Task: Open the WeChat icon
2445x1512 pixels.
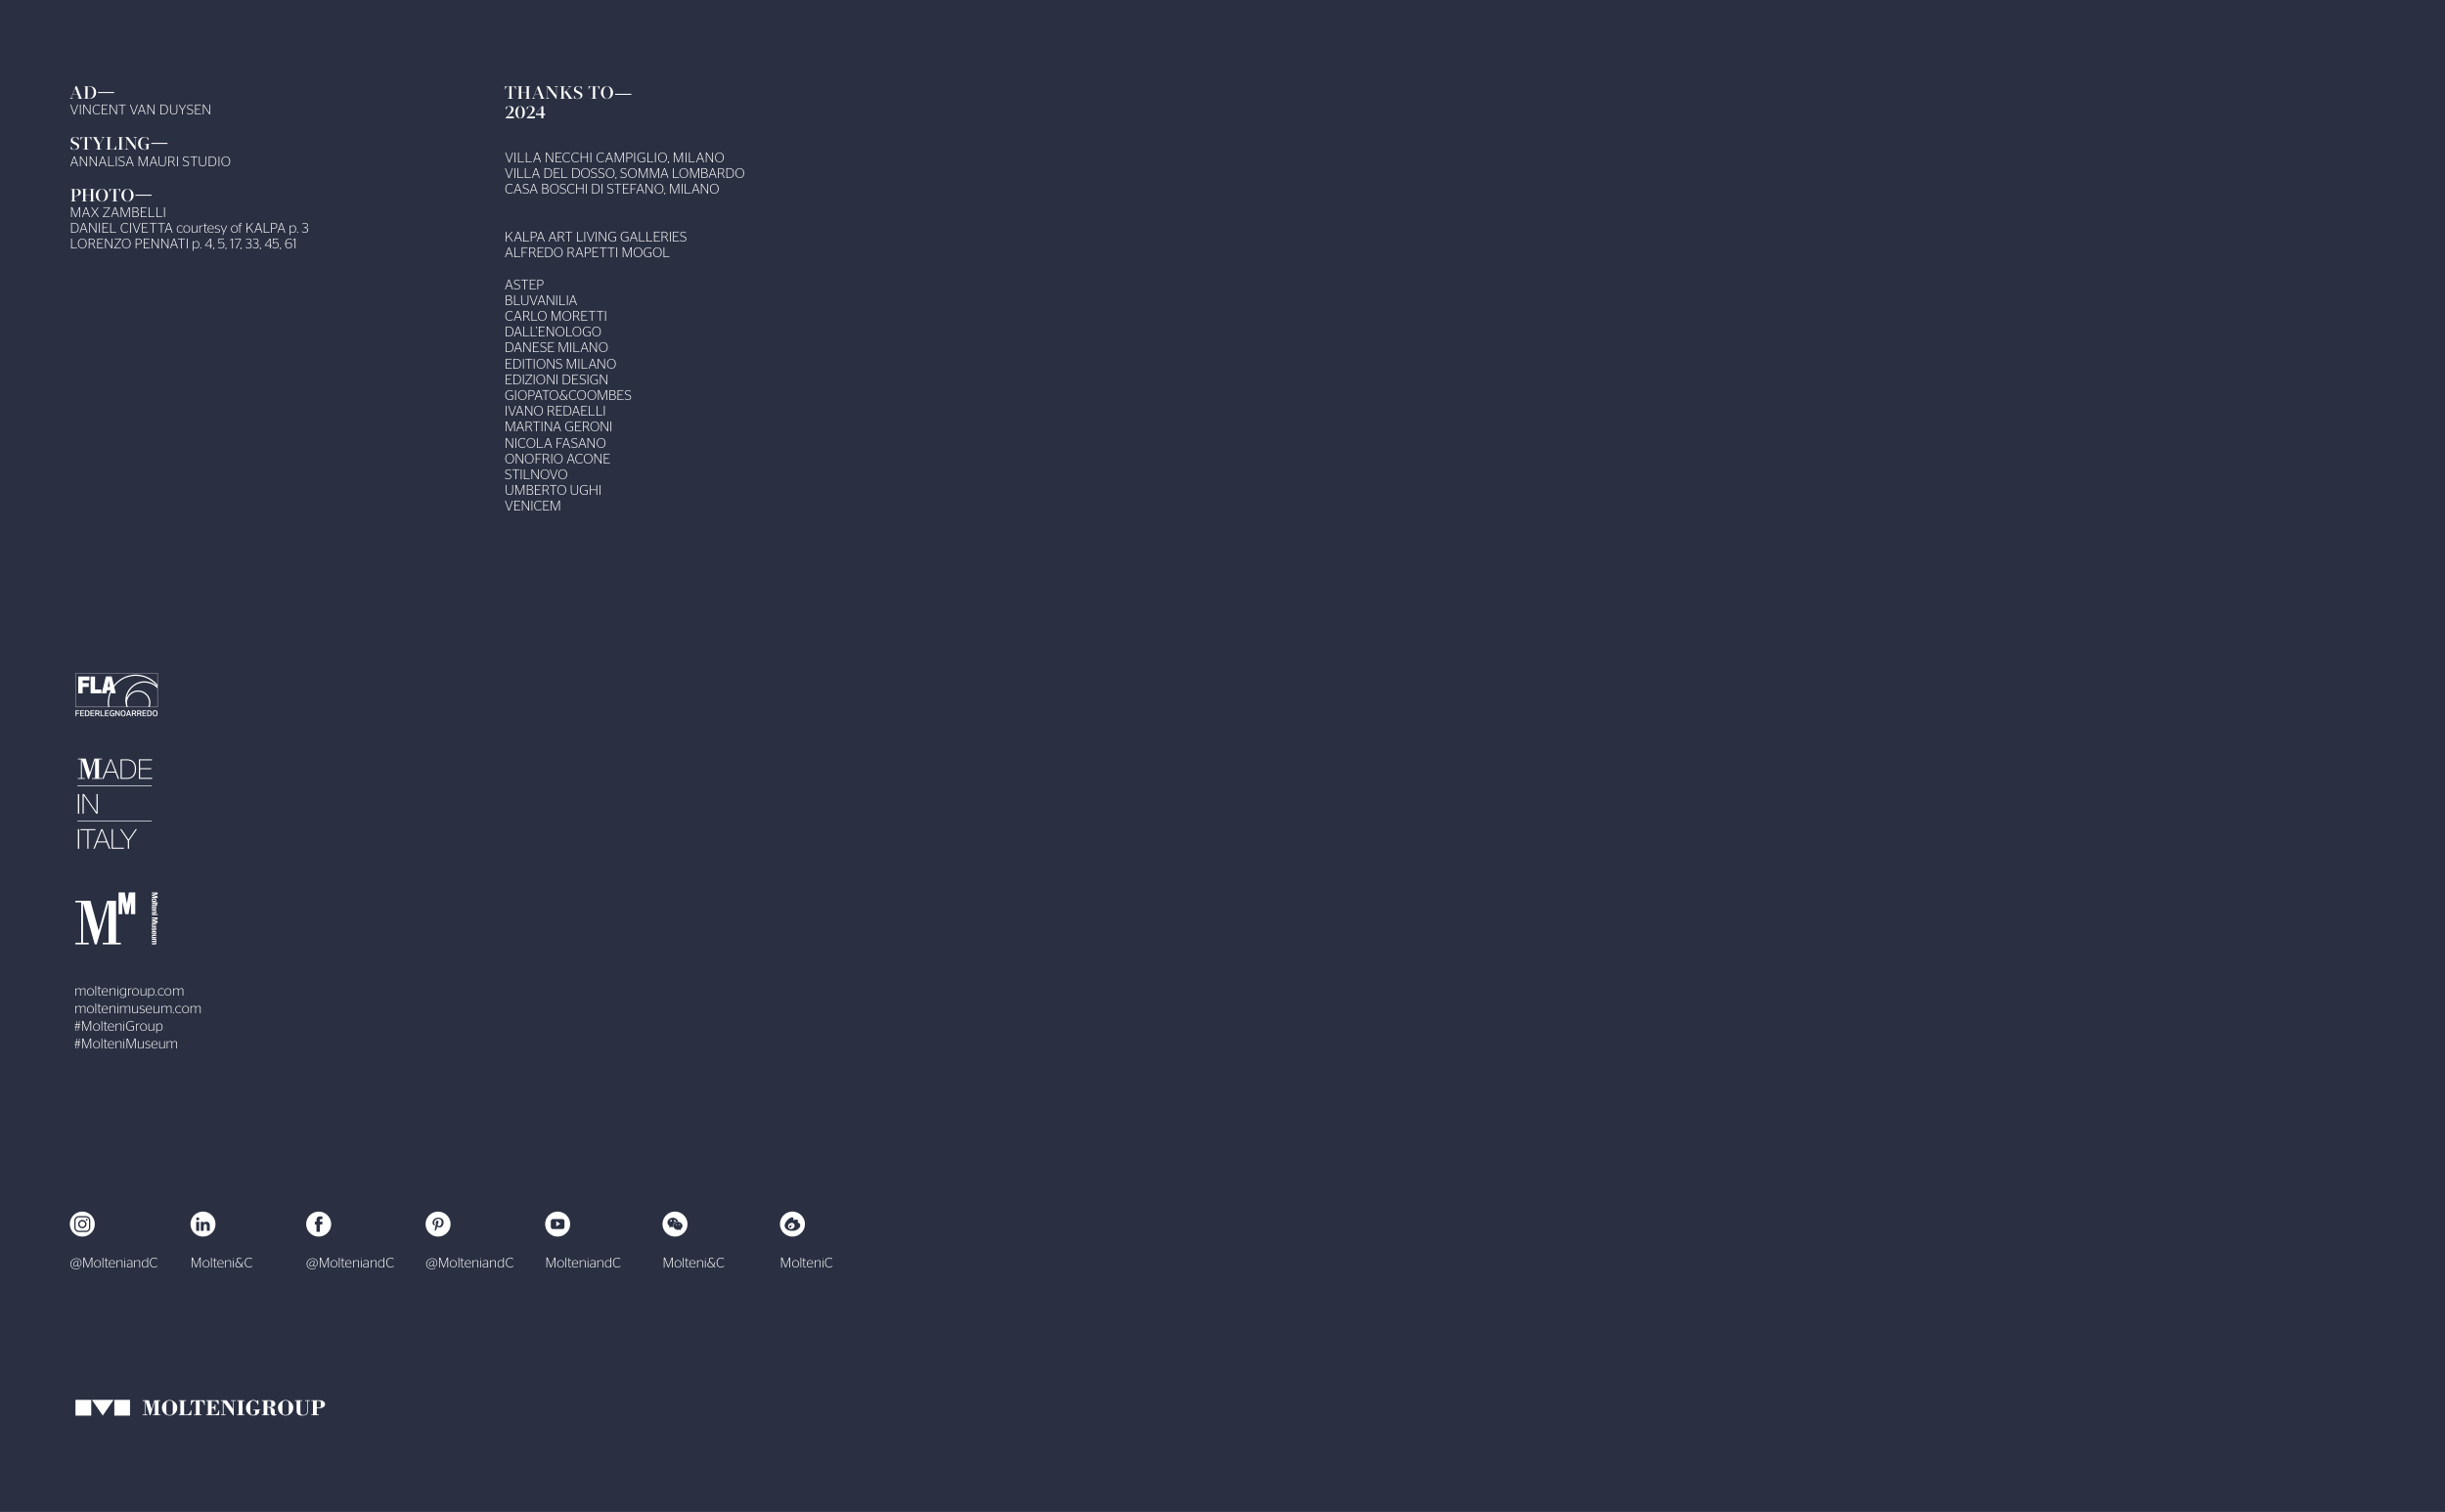Action: click(x=675, y=1224)
